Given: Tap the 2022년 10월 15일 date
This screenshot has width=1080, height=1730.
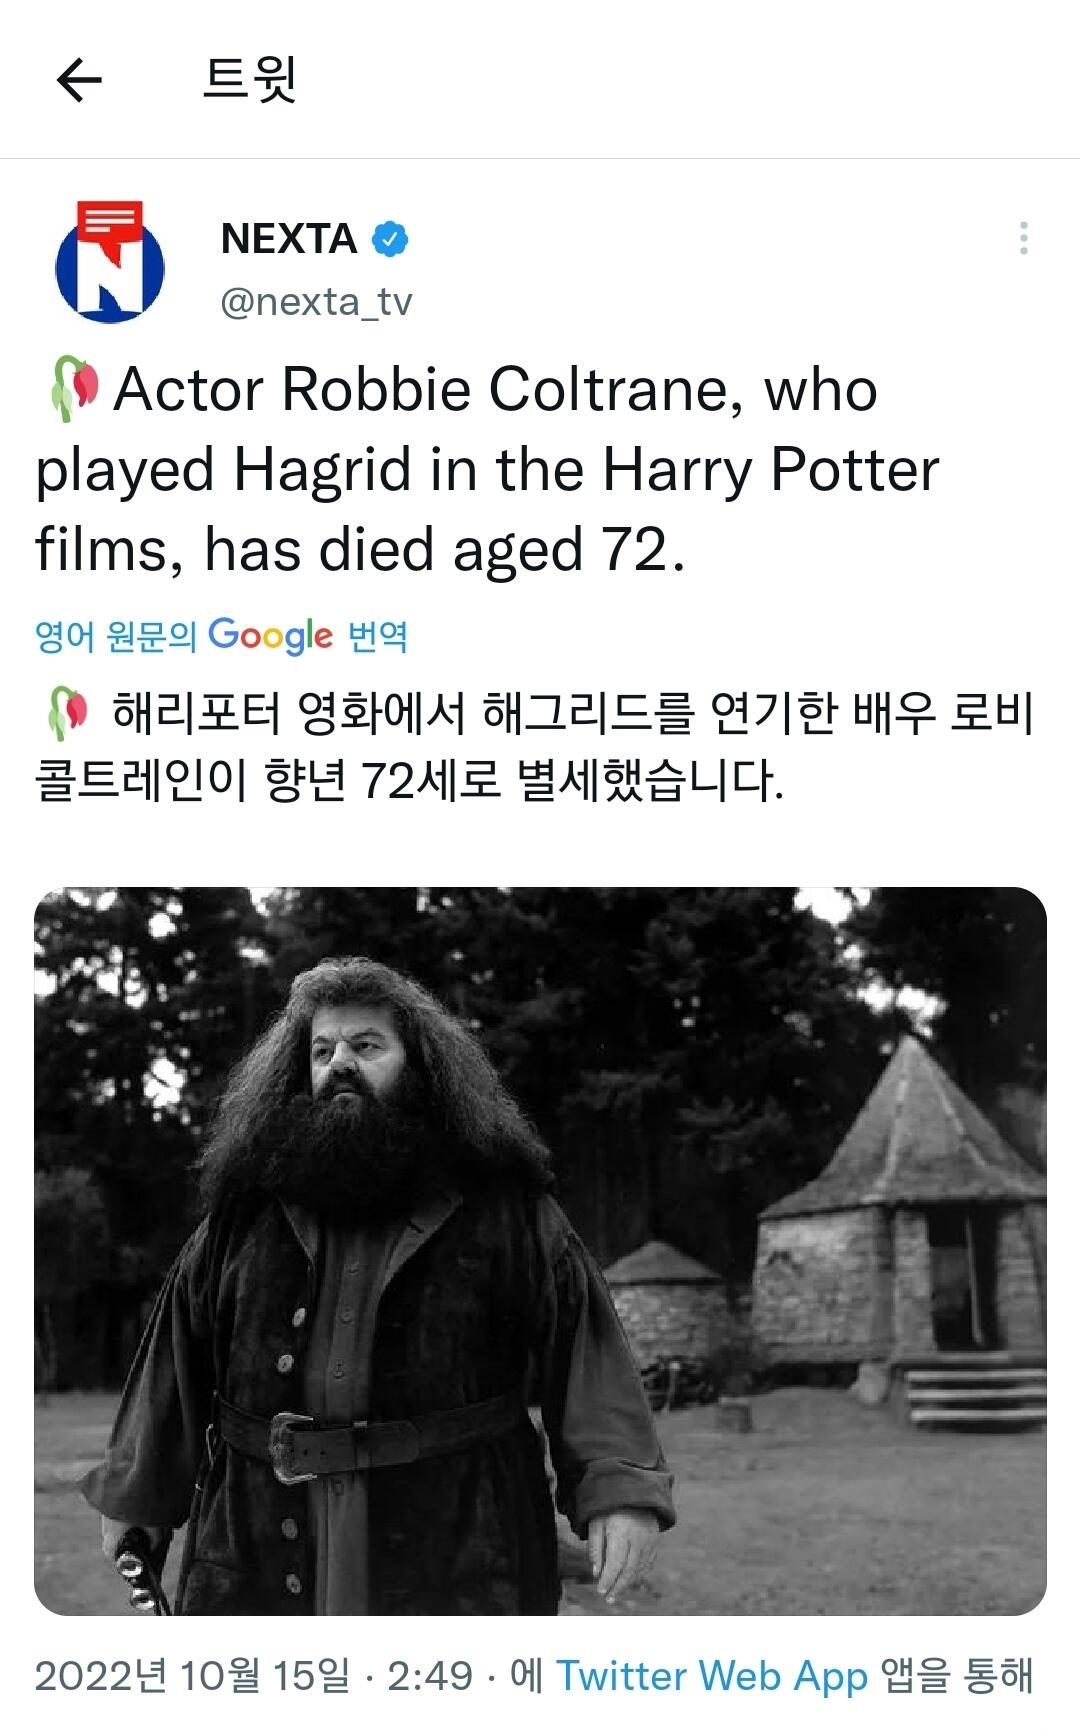Looking at the screenshot, I should (192, 1676).
